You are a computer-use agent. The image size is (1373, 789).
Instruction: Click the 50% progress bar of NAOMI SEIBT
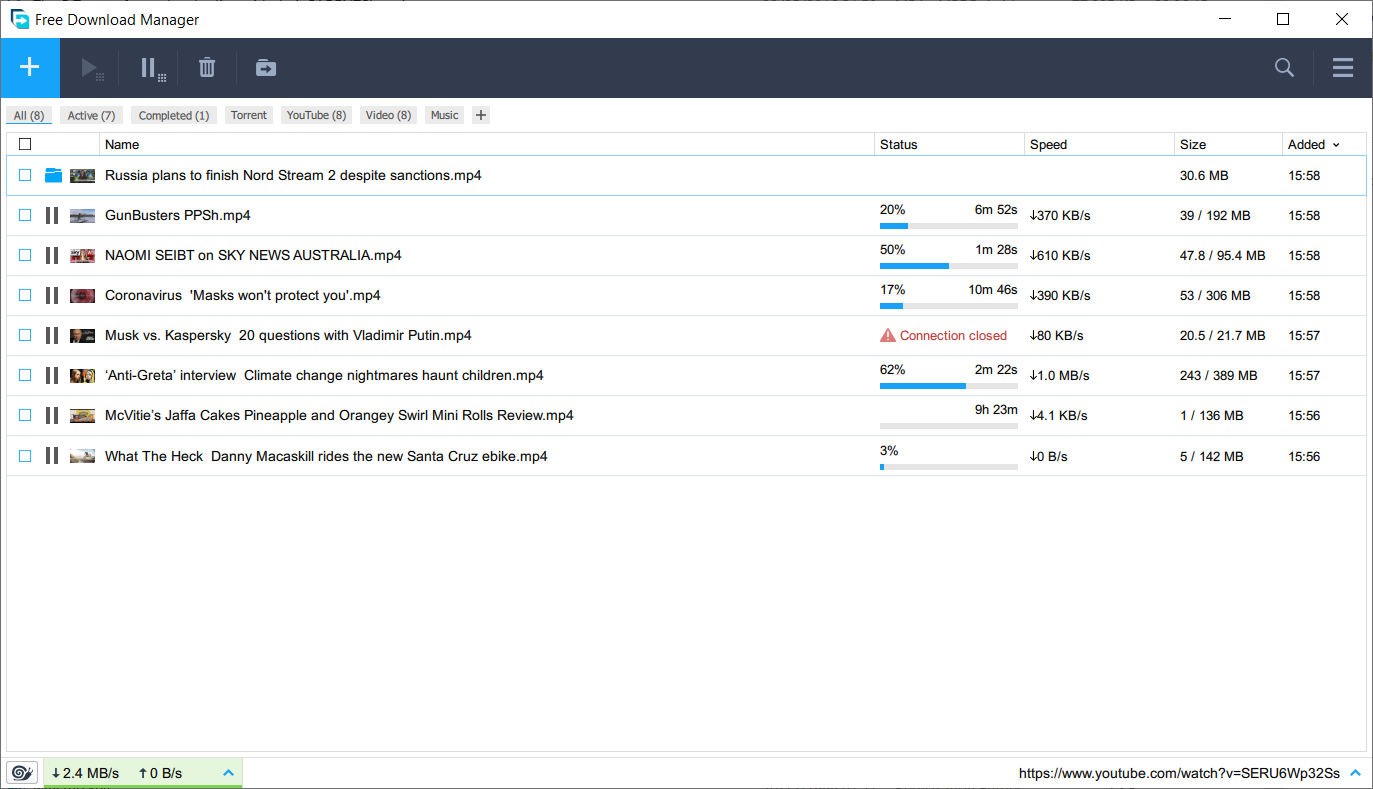(949, 266)
